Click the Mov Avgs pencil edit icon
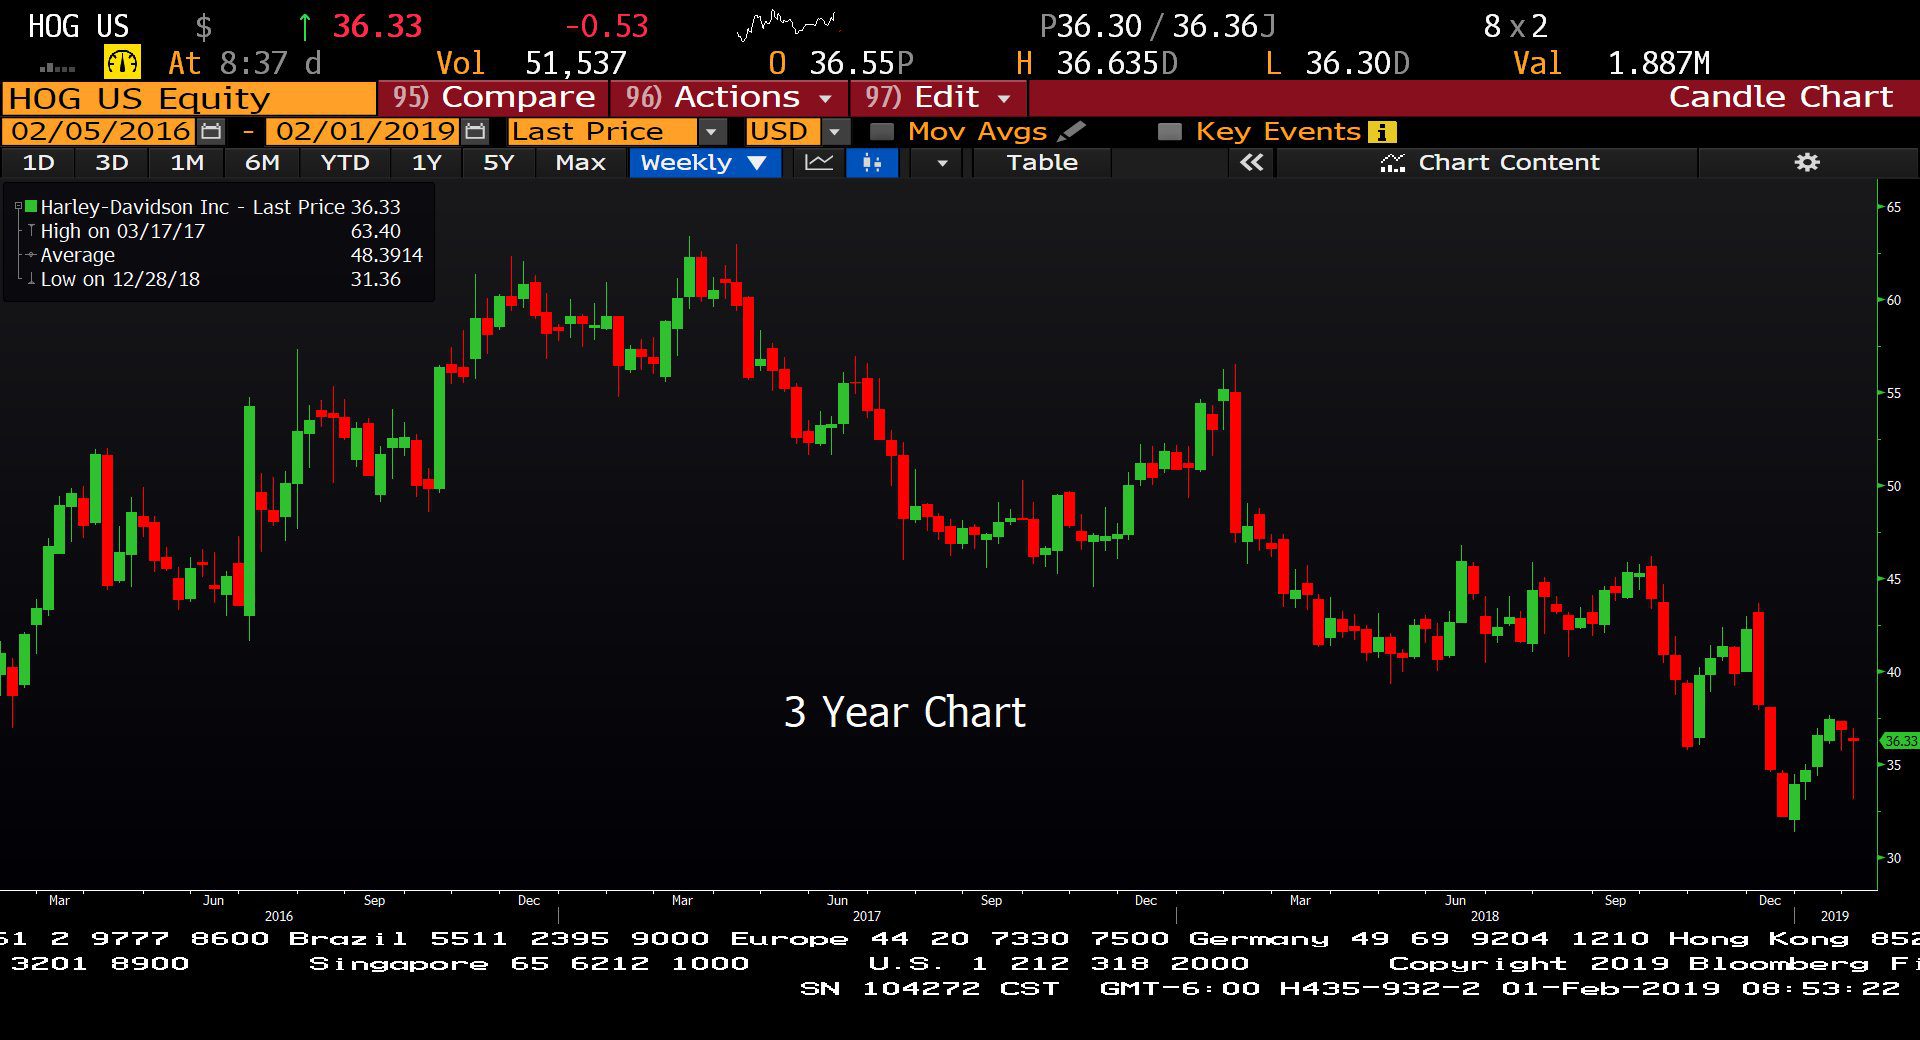Image resolution: width=1920 pixels, height=1040 pixels. point(1071,131)
